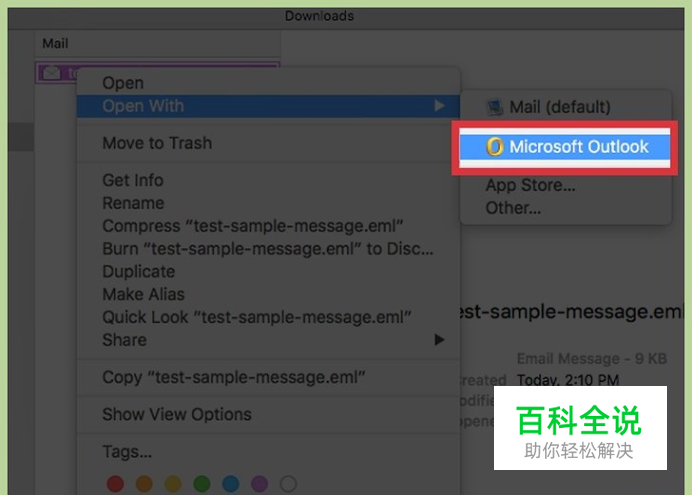Select Move to Trash

268,143
